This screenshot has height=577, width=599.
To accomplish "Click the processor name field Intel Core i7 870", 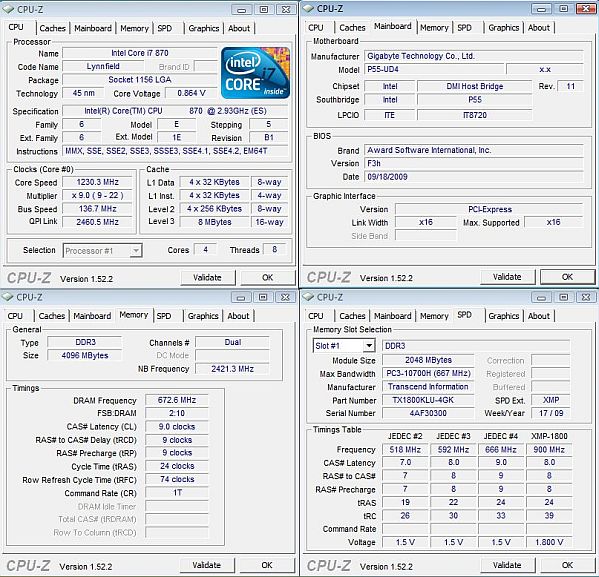I will click(140, 53).
